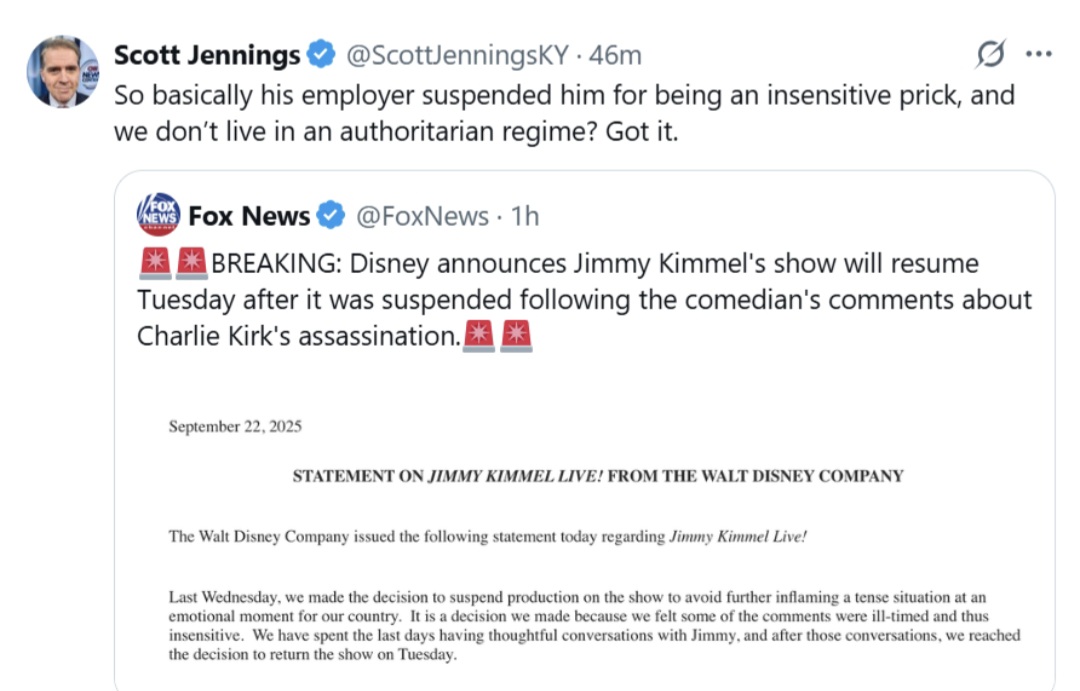Click the September 22, 2025 date in statement

point(235,426)
